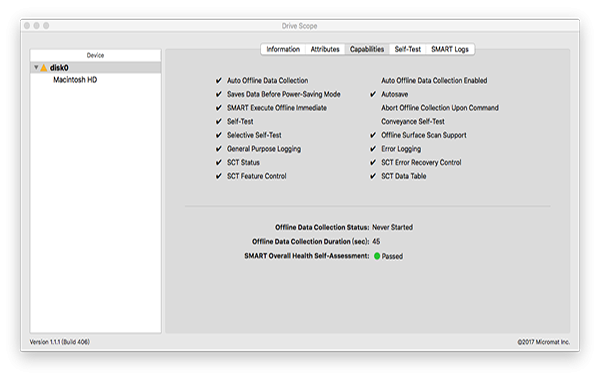Click checkmark beside SCT Data Table

point(373,176)
